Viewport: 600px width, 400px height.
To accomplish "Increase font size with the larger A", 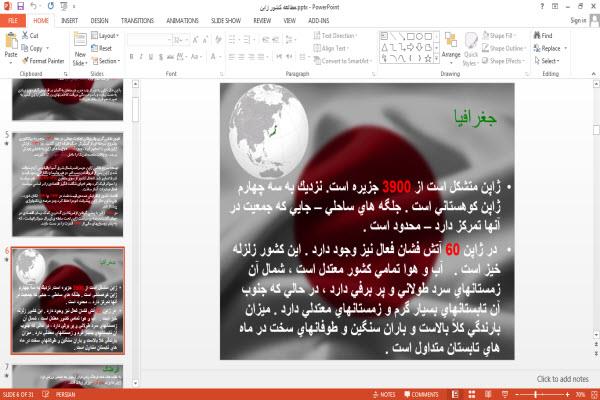I will [196, 40].
